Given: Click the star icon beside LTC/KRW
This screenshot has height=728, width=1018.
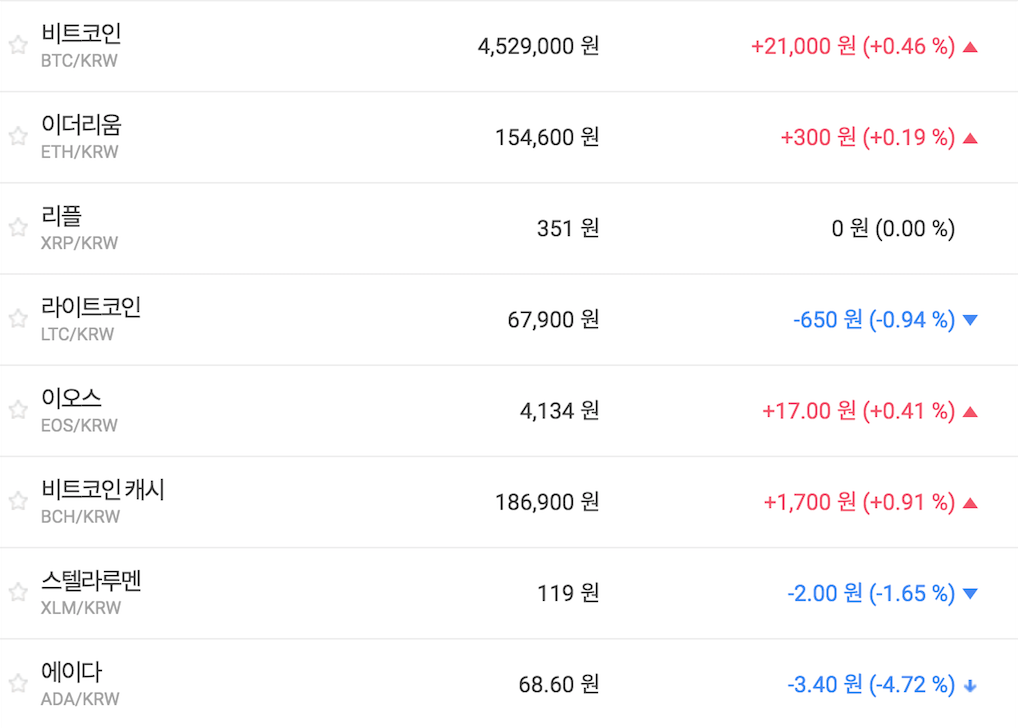Looking at the screenshot, I should tap(18, 318).
